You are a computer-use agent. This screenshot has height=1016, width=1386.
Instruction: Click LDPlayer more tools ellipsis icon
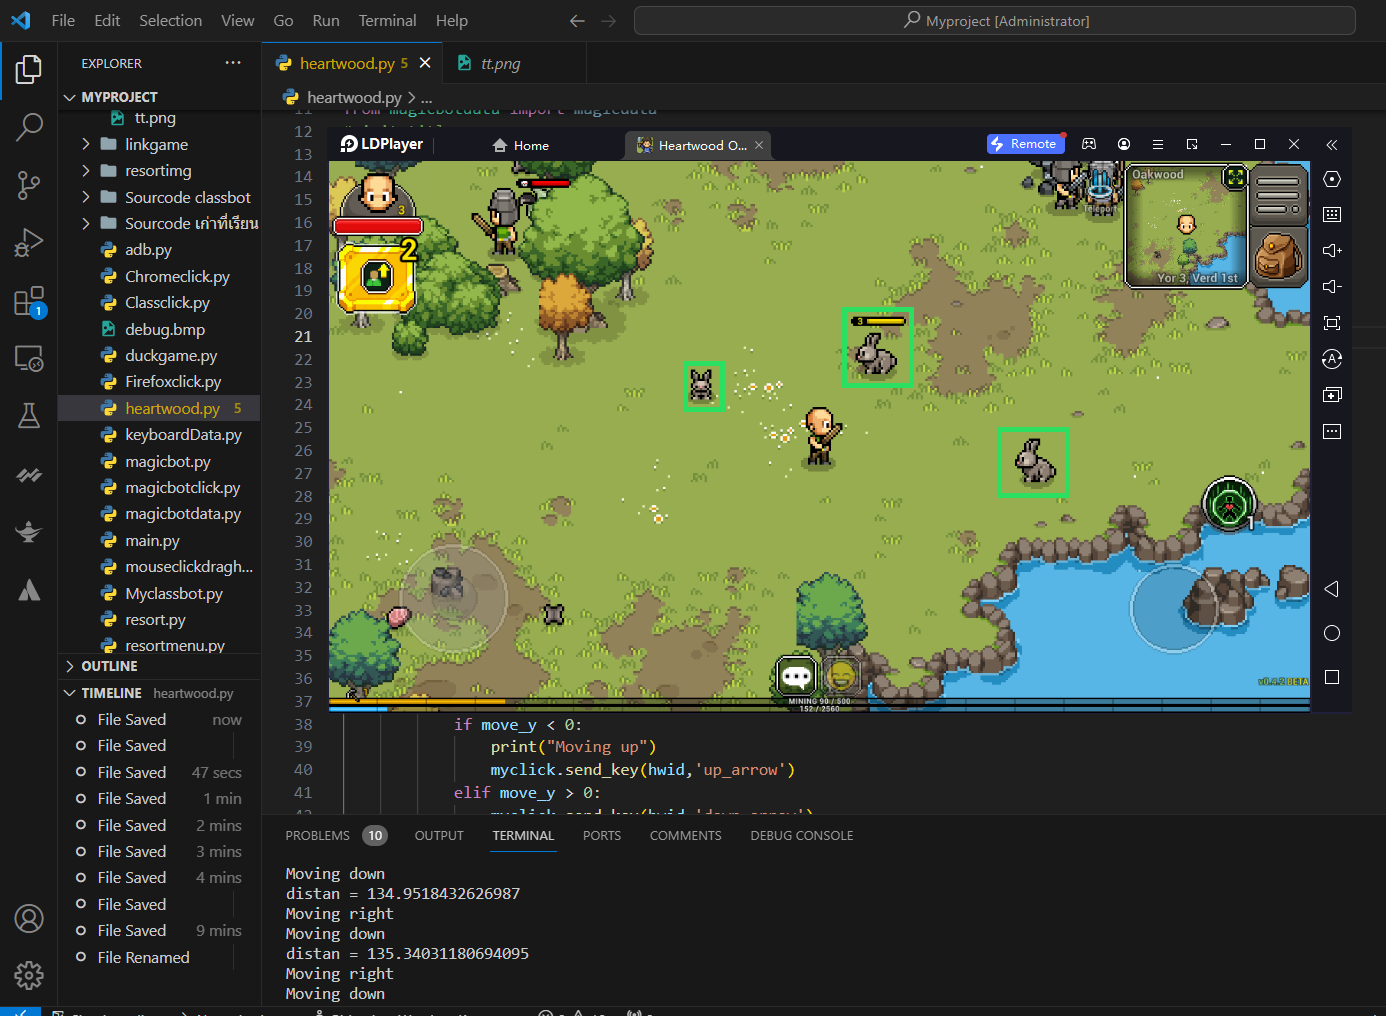[1332, 431]
